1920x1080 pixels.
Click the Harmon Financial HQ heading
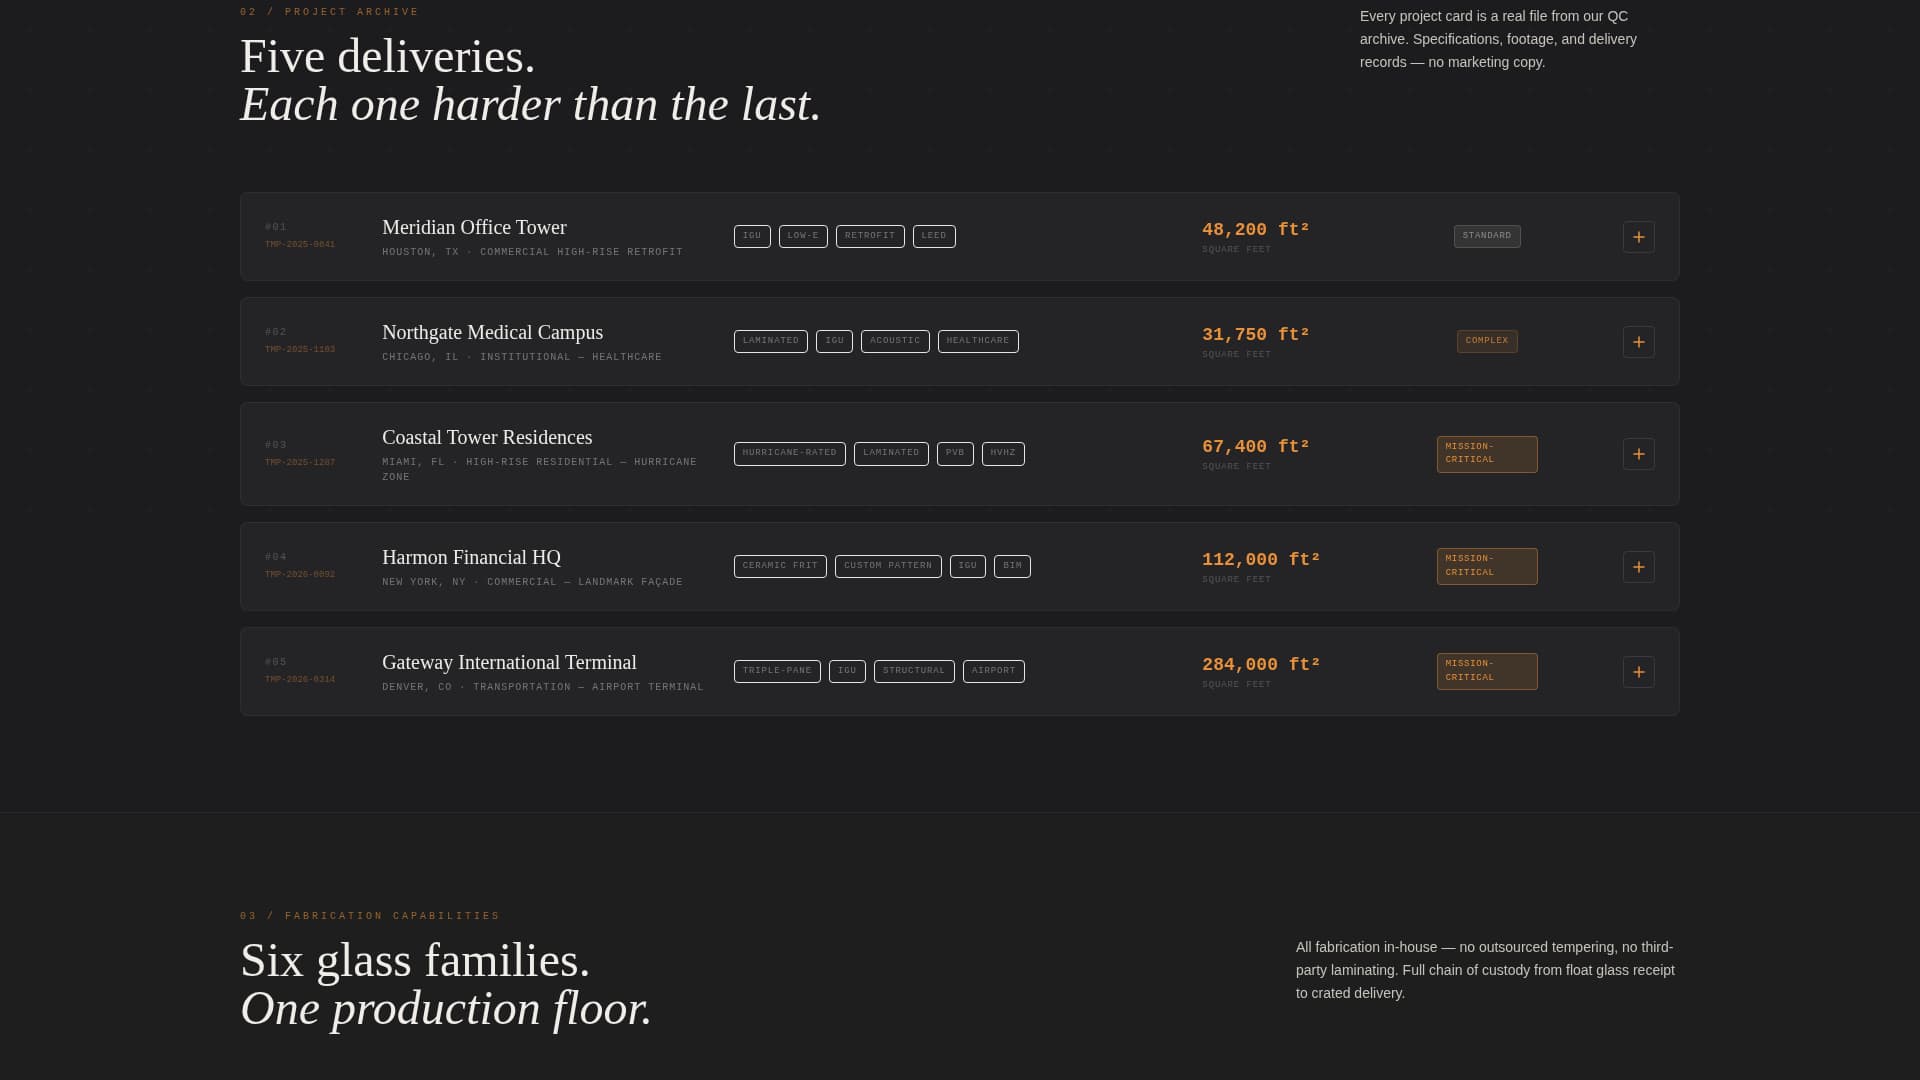(471, 558)
